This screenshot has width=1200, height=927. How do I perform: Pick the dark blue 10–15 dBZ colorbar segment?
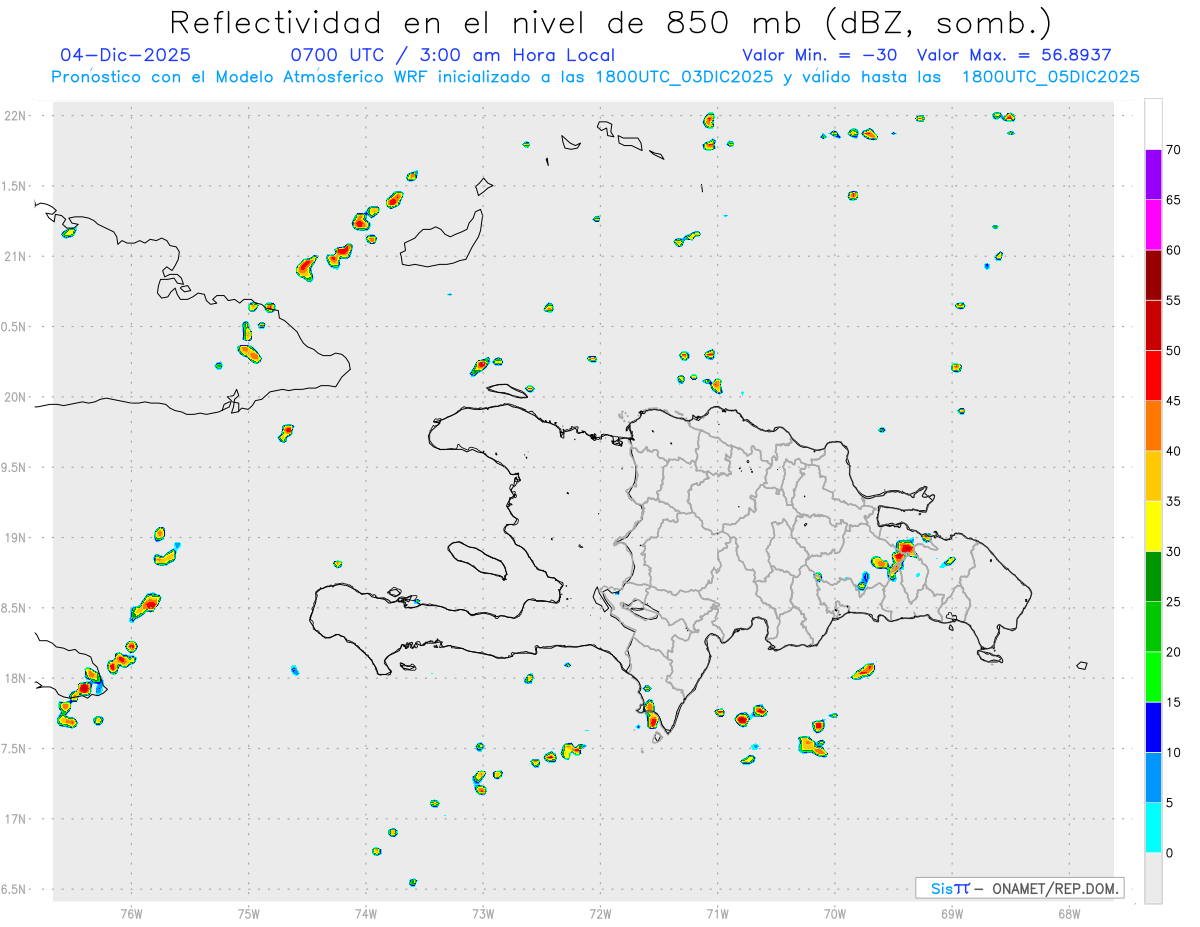1153,727
